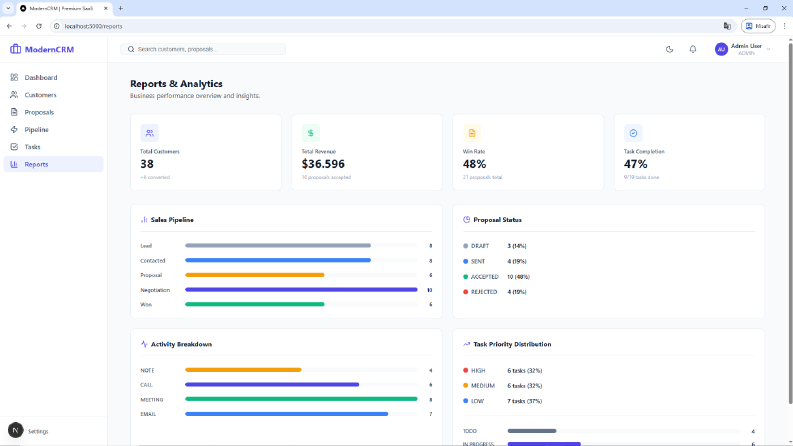Click the 38 total customers value
793x446 pixels.
[x=147, y=164]
